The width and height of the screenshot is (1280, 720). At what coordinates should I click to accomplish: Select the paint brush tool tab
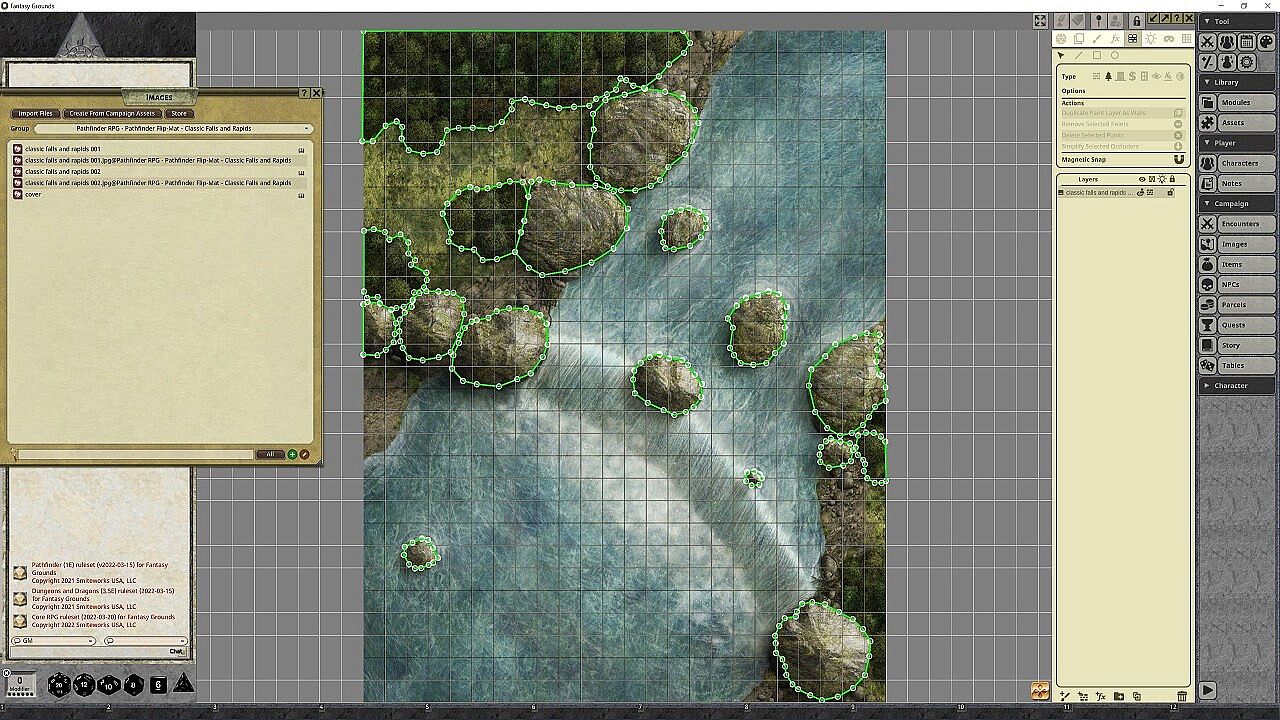tap(1097, 39)
